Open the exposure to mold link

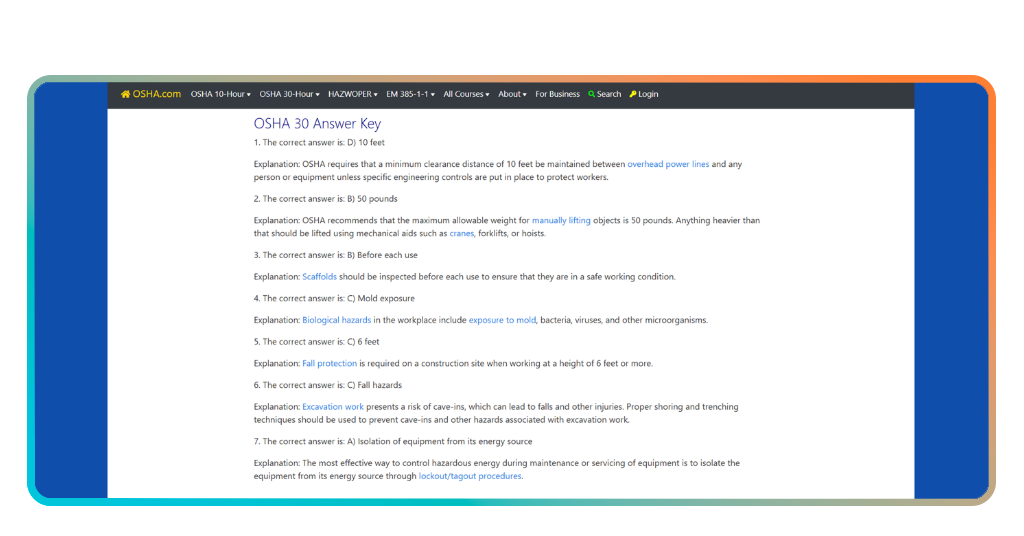pos(502,320)
